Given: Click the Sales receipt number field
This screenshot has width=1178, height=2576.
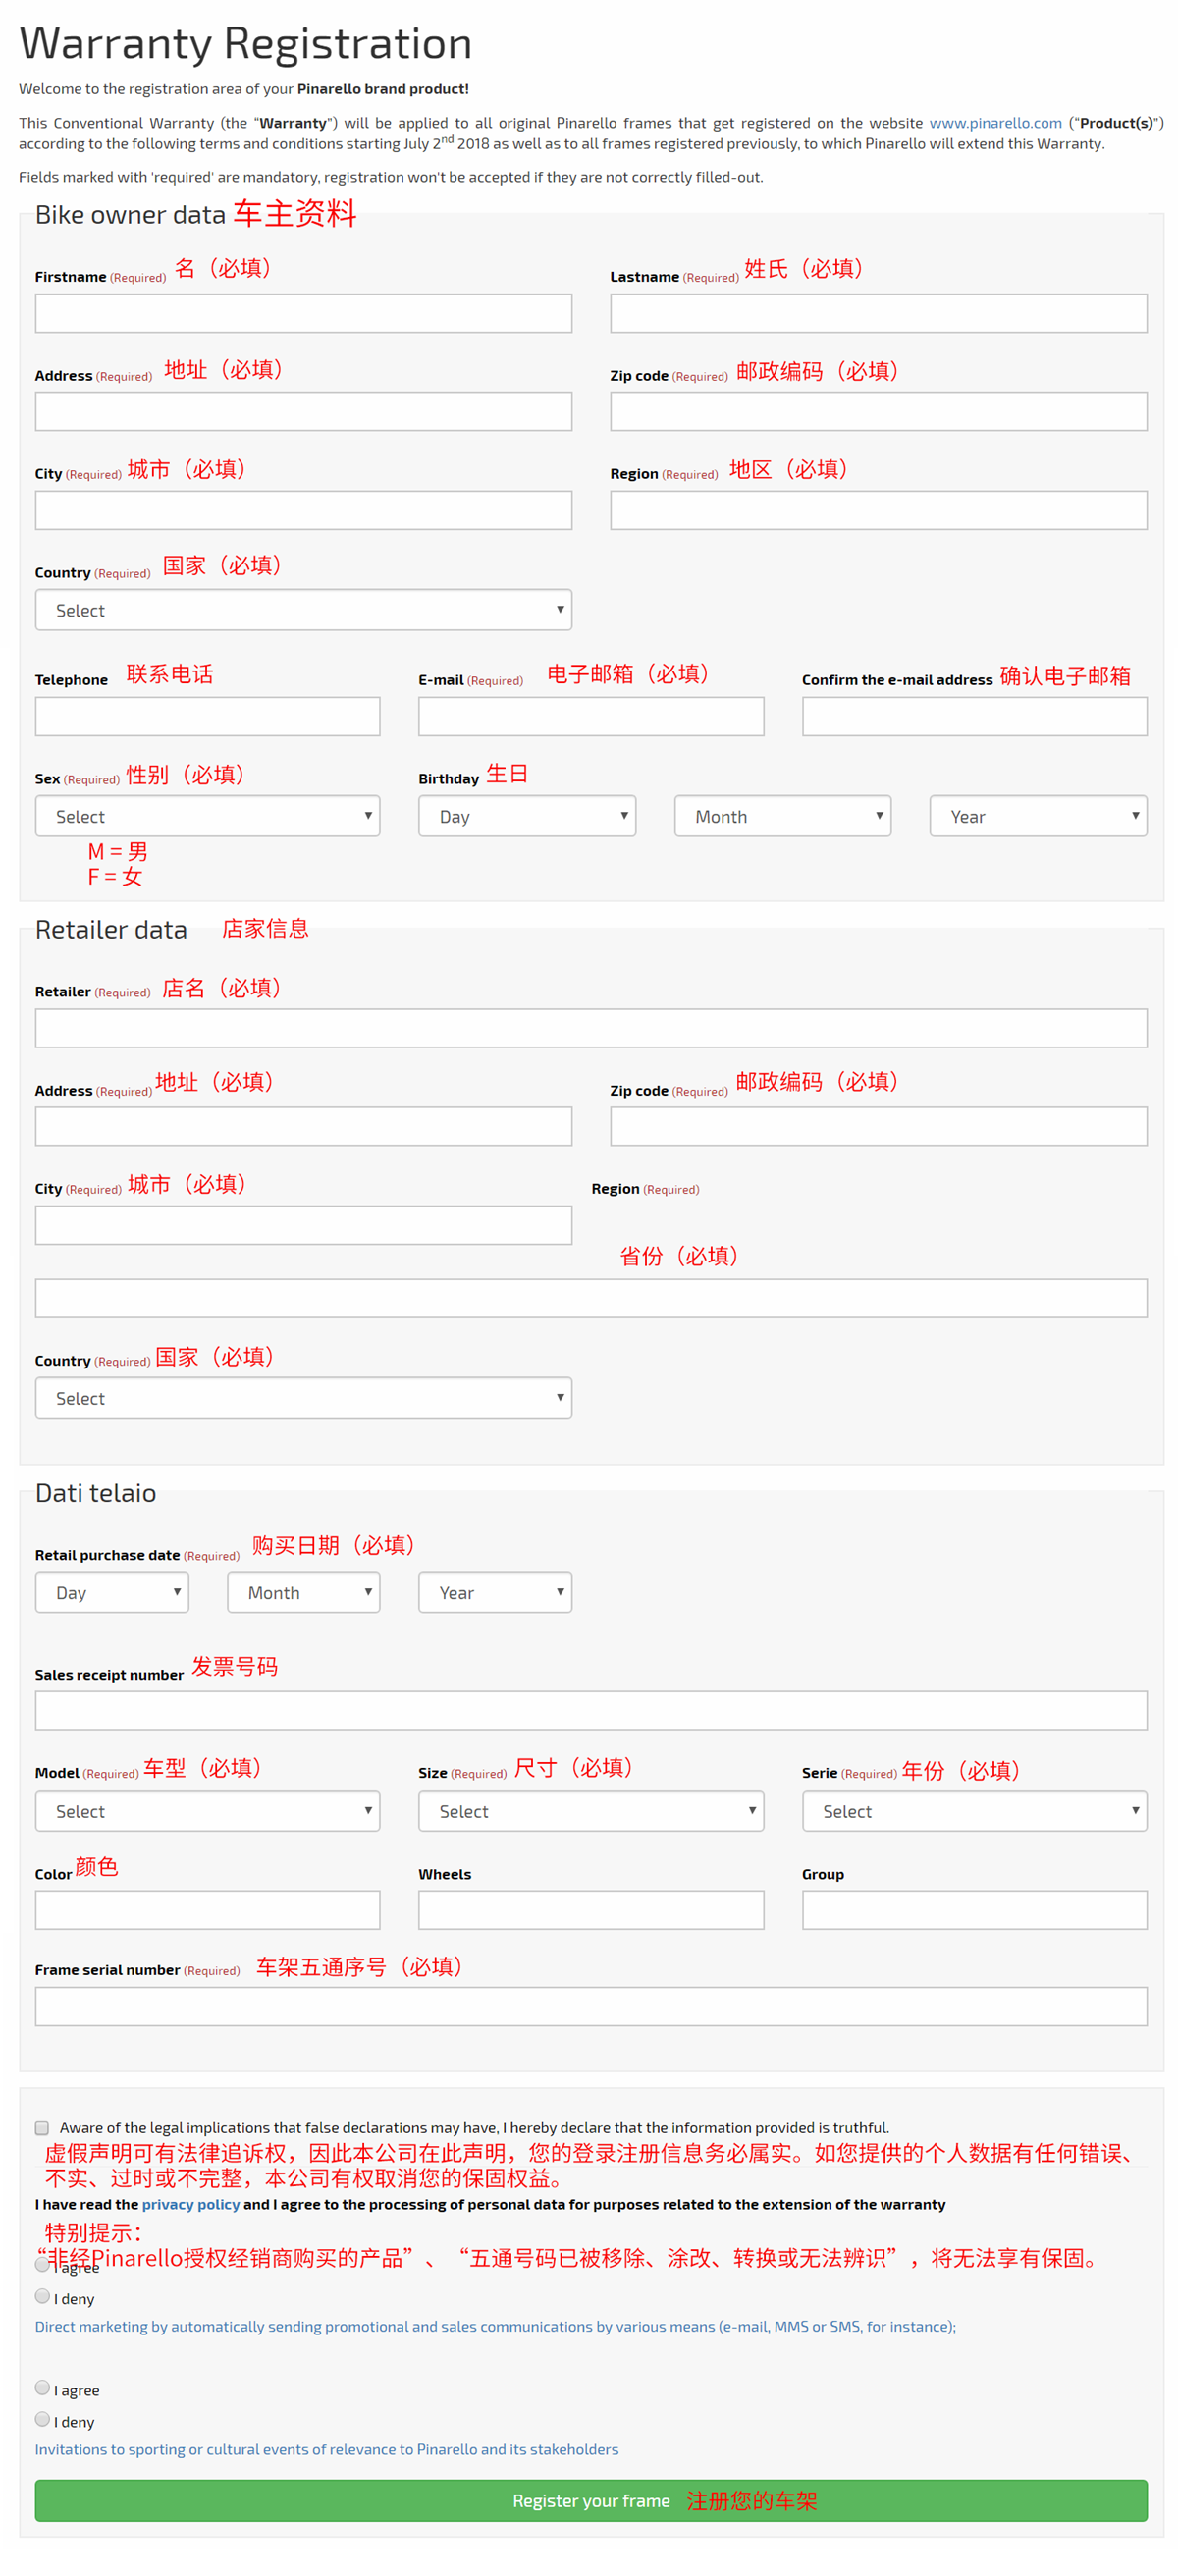Looking at the screenshot, I should tap(590, 1710).
